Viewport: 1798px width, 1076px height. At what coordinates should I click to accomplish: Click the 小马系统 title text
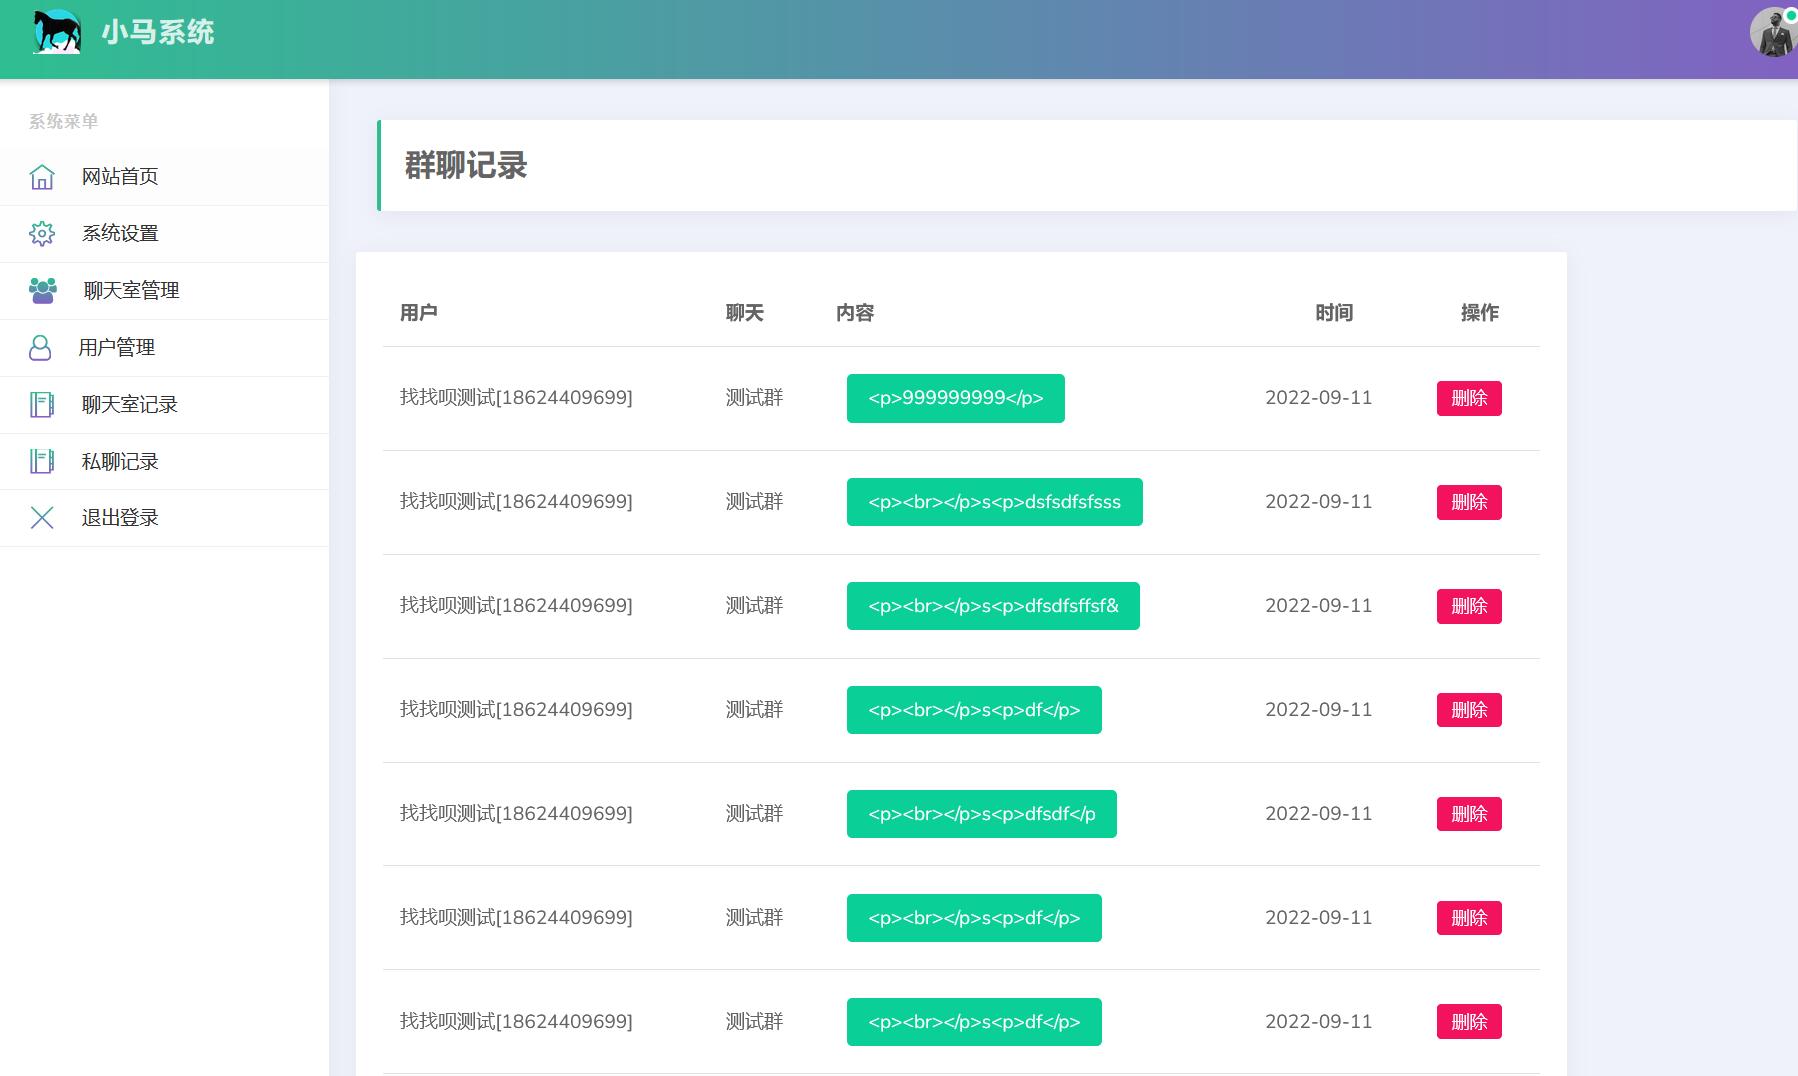(x=158, y=32)
